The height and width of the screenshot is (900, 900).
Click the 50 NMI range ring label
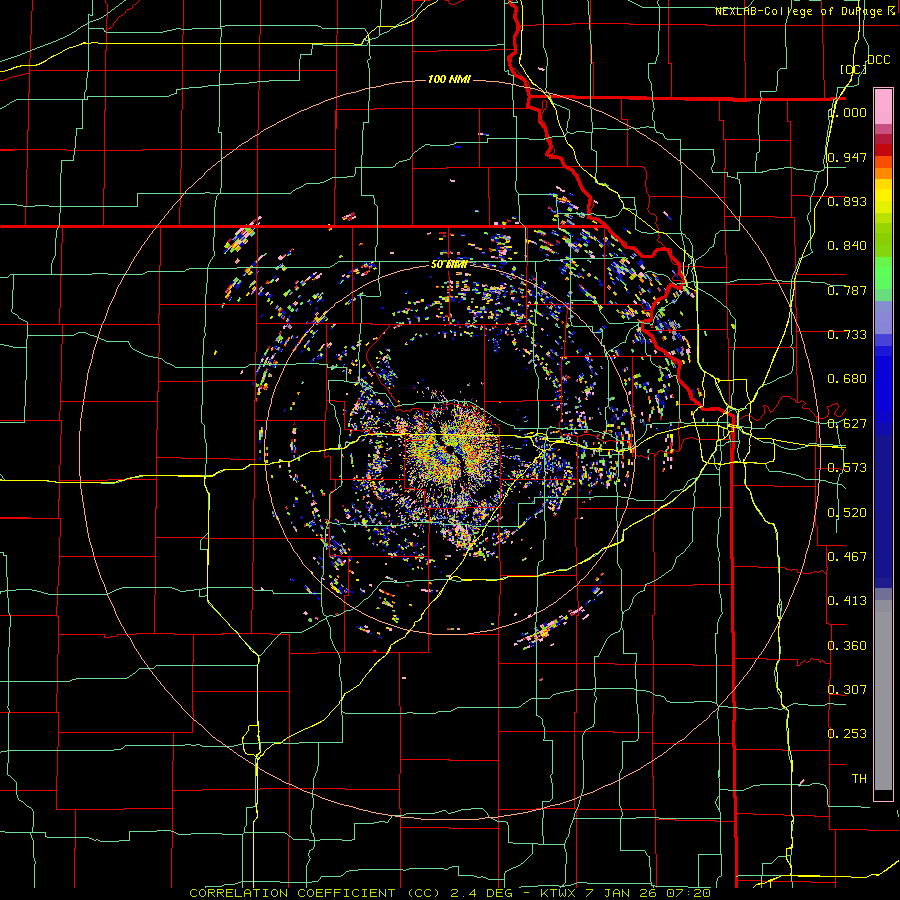click(x=449, y=265)
